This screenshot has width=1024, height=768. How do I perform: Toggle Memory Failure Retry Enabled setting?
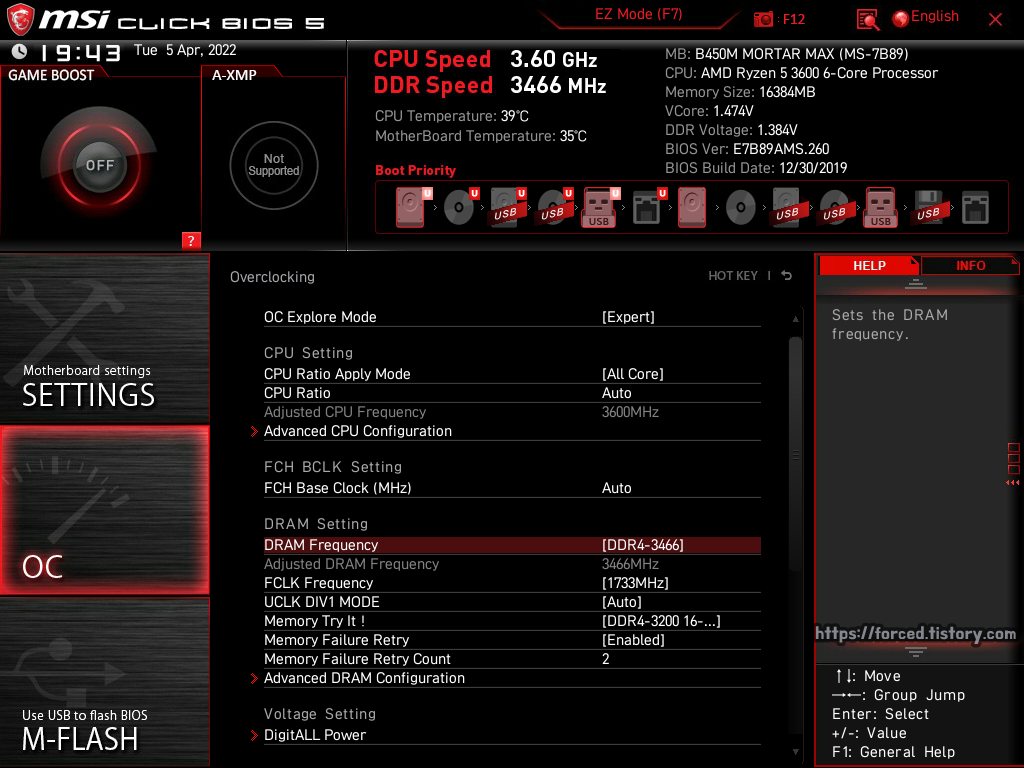[512, 640]
